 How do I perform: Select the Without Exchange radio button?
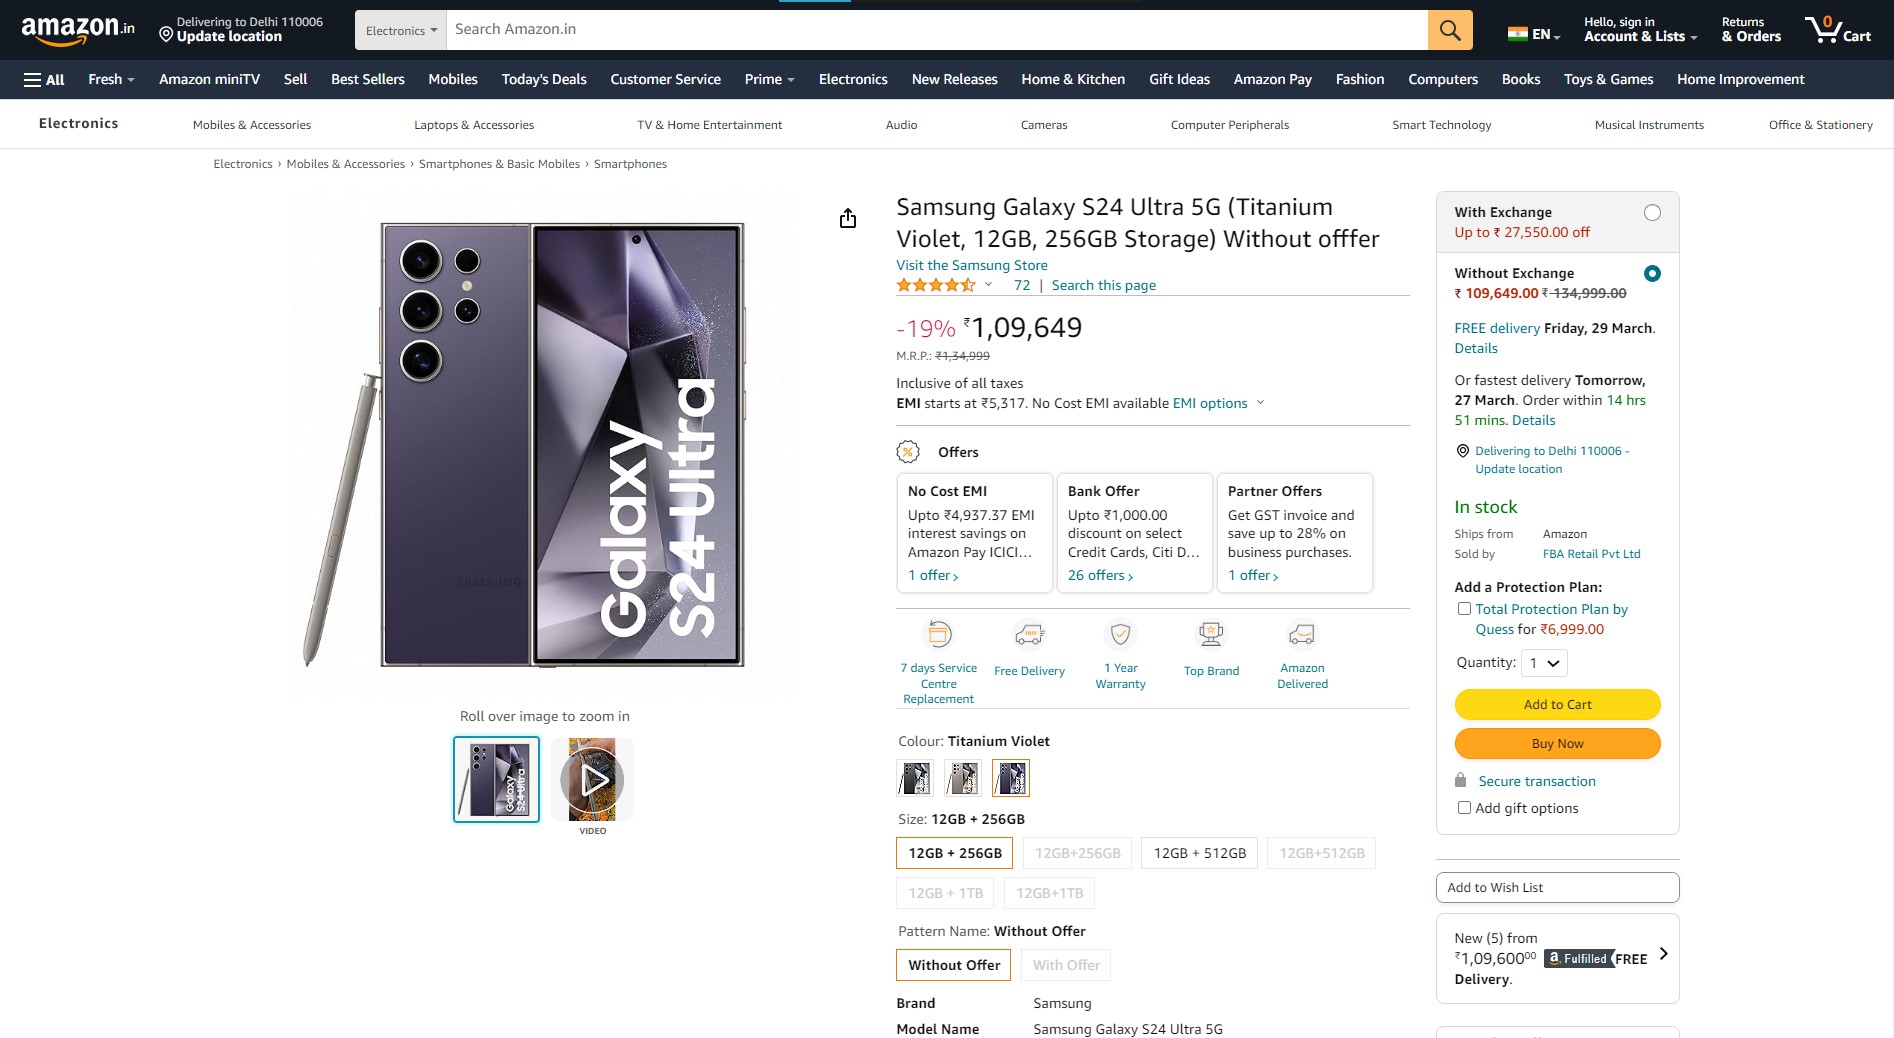(1654, 272)
